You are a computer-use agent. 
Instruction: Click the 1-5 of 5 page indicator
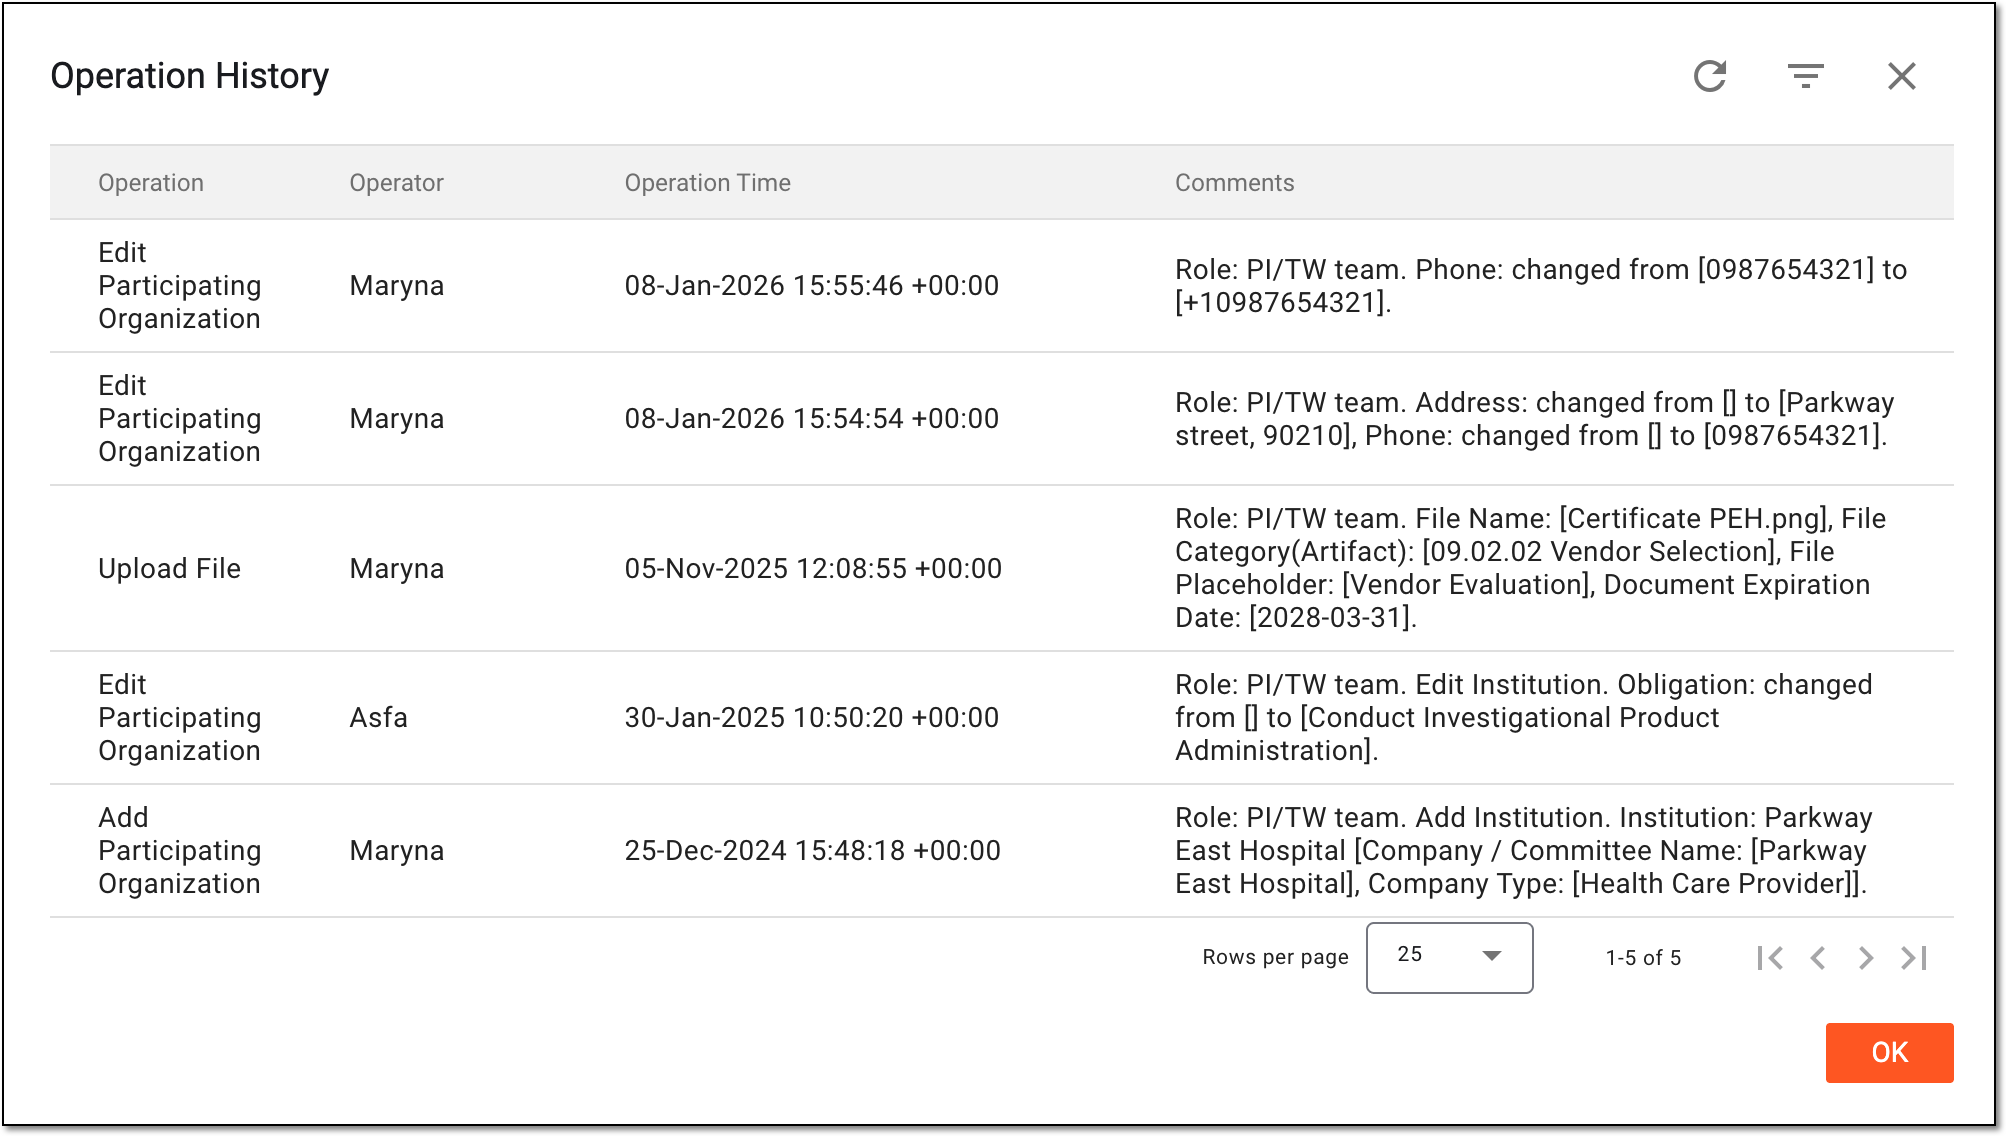click(x=1643, y=958)
